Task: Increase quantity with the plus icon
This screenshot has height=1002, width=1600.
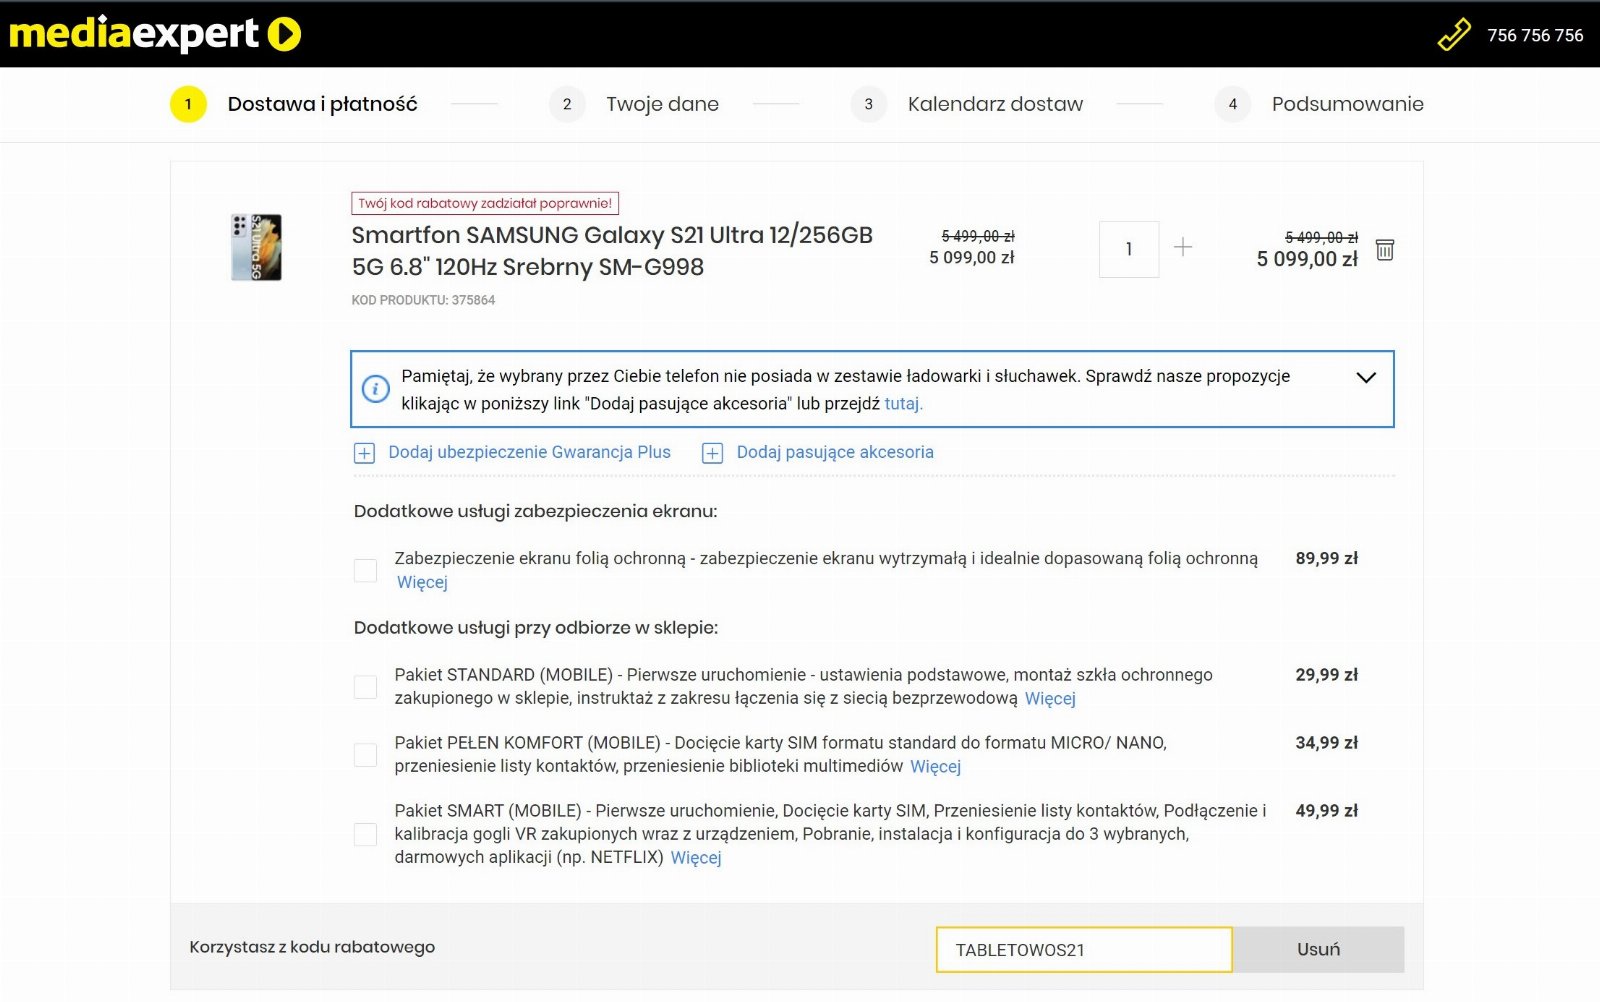Action: tap(1183, 247)
